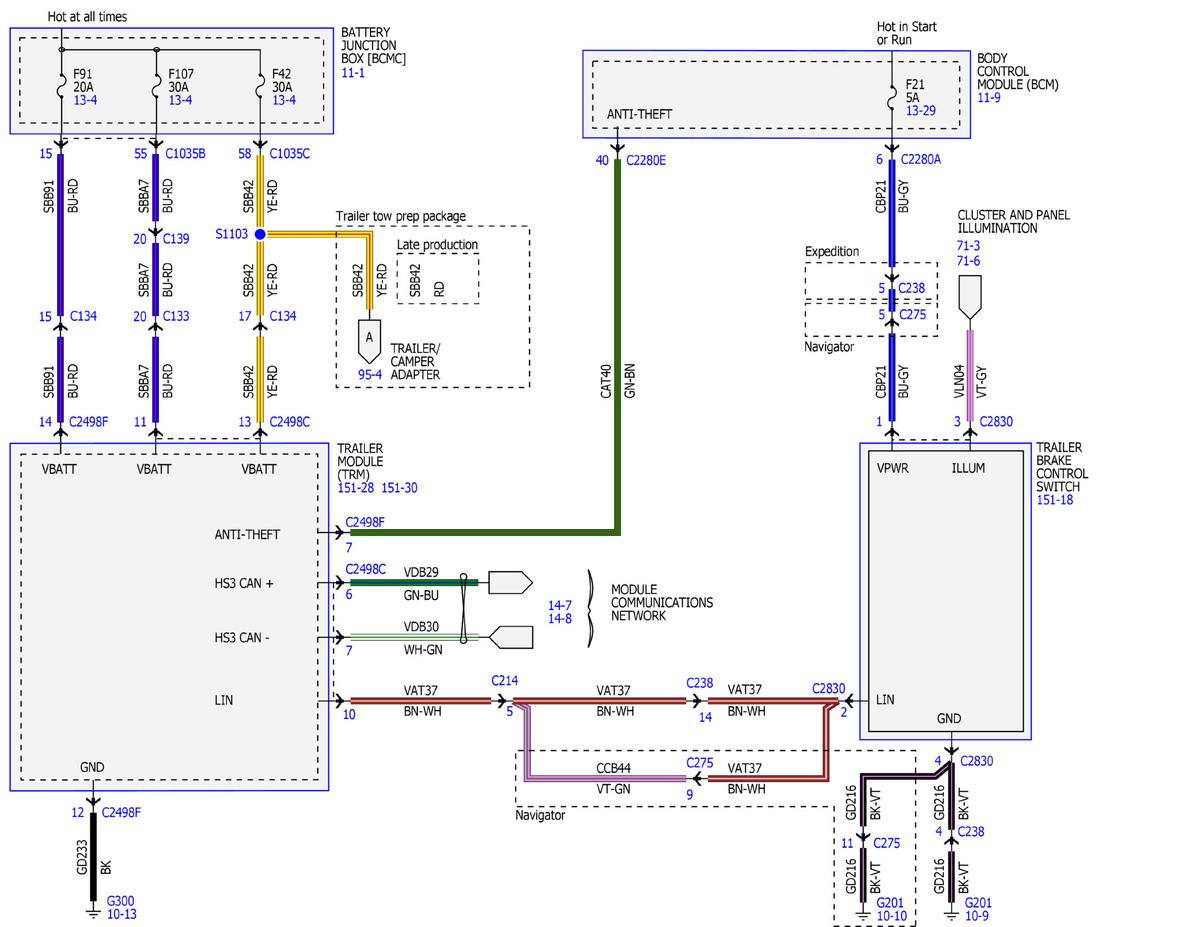Click the C2280E connector label

point(648,160)
